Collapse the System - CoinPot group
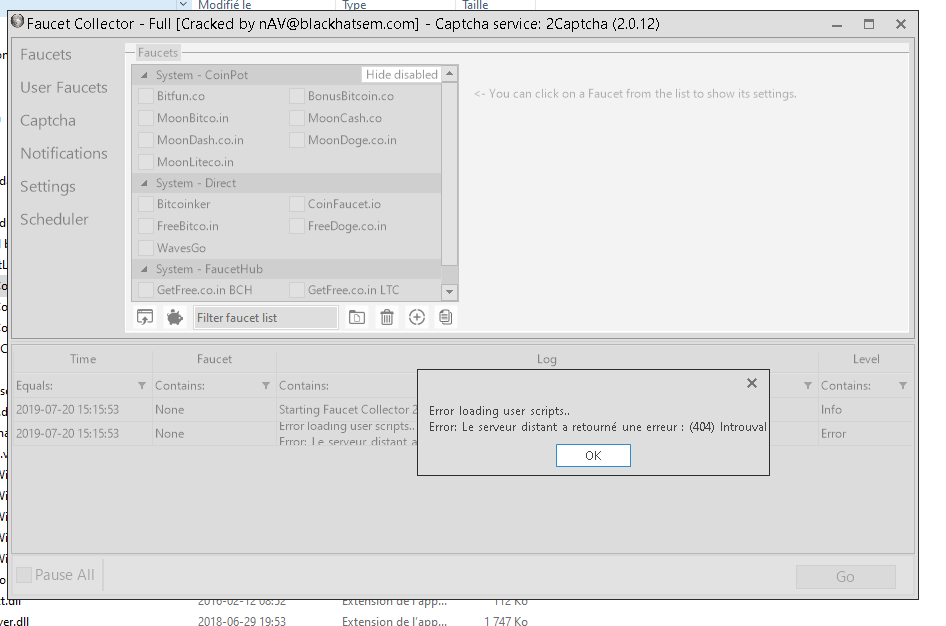Screen dimensions: 946x626 pos(144,75)
